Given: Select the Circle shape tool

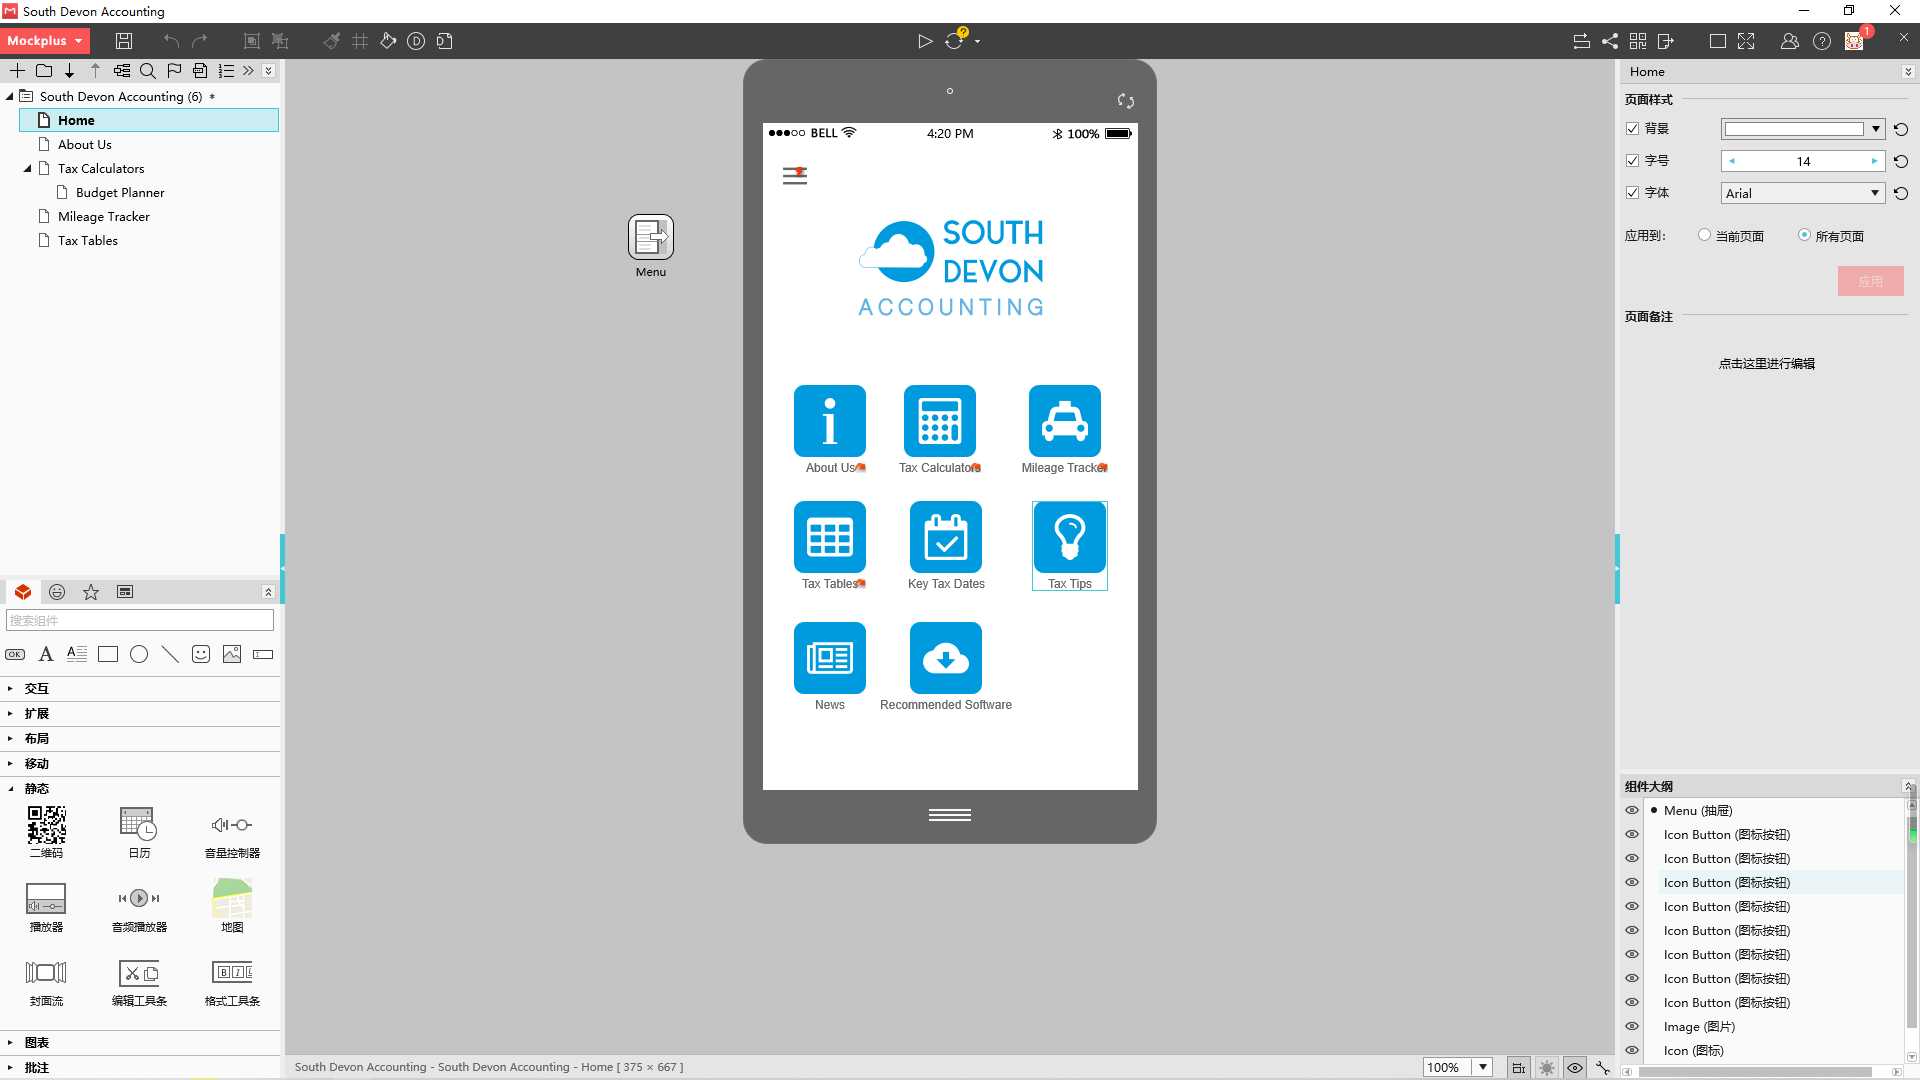Looking at the screenshot, I should pos(139,654).
